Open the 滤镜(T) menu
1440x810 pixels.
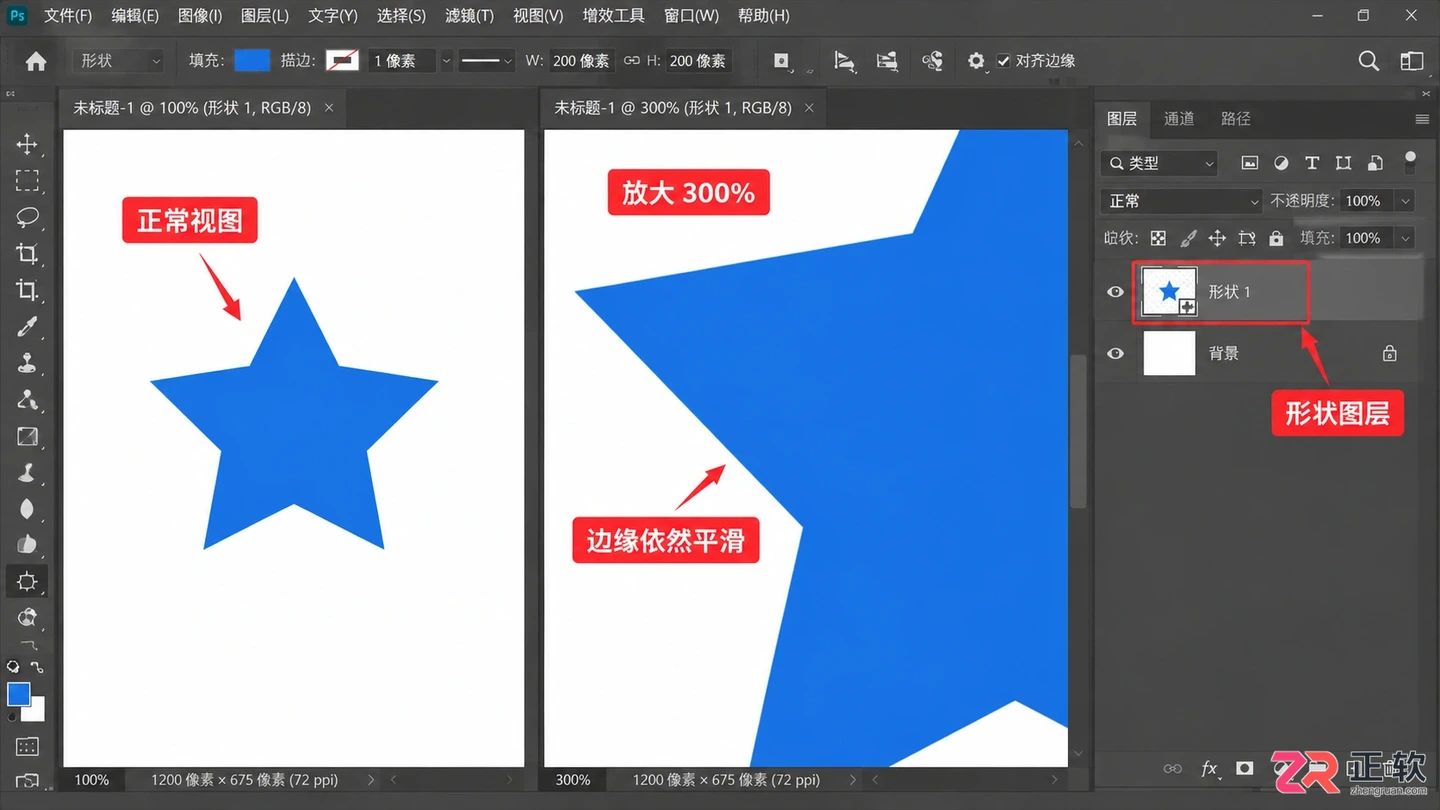pyautogui.click(x=470, y=16)
